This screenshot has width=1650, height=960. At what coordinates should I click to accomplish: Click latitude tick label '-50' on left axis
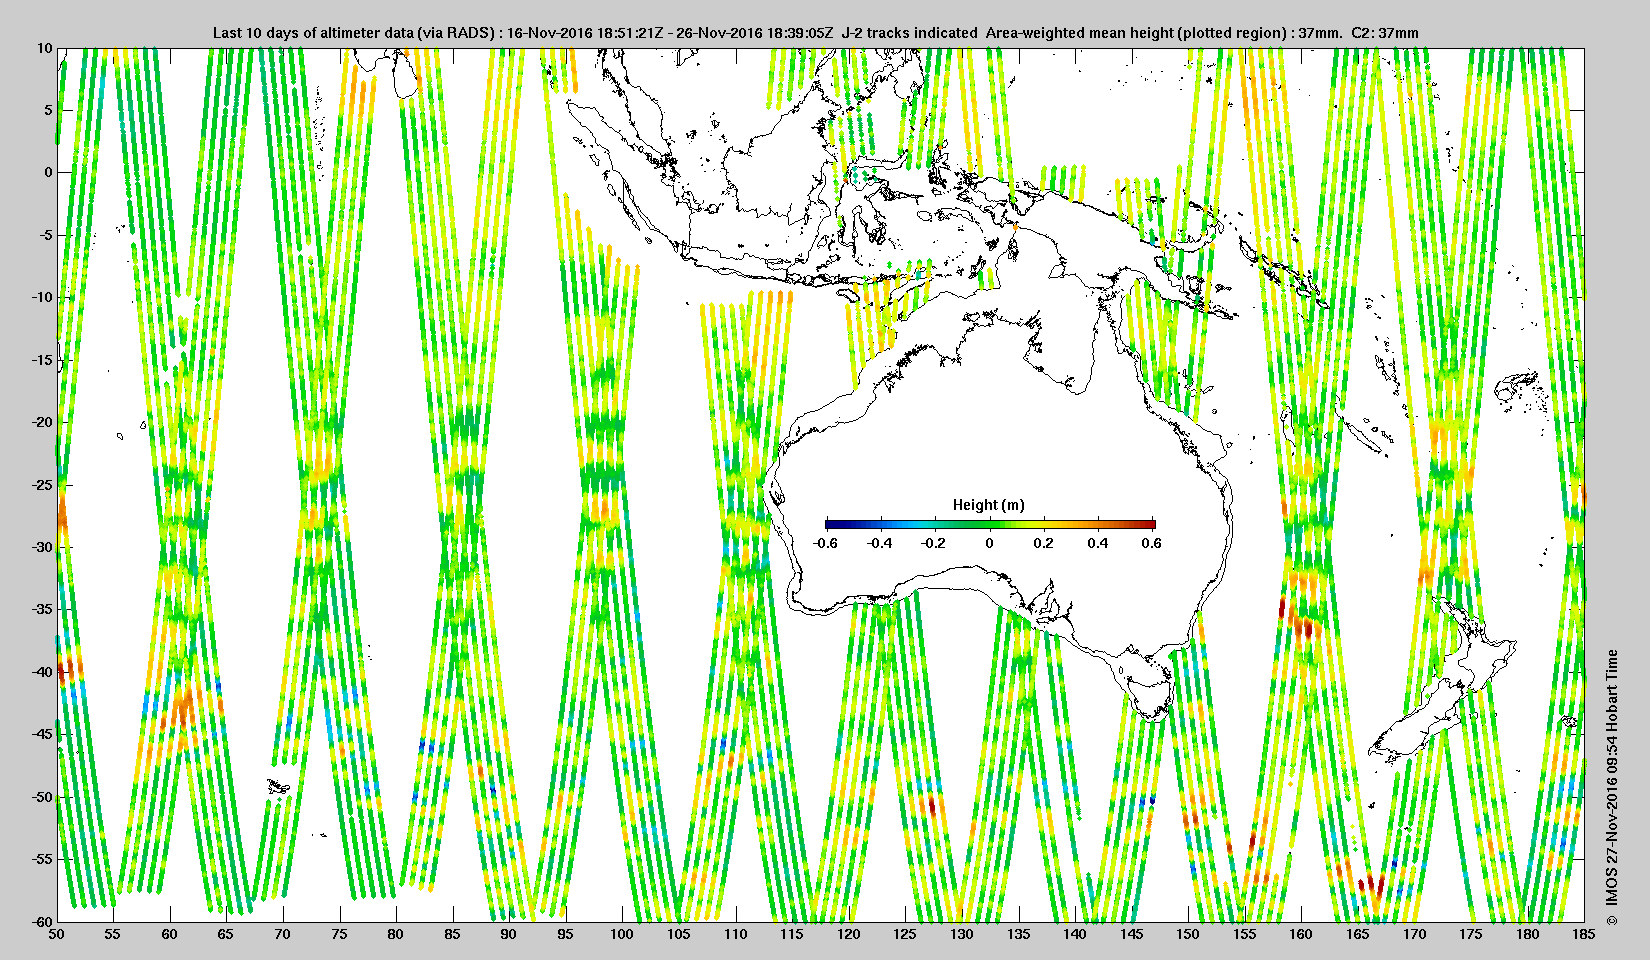tap(42, 797)
